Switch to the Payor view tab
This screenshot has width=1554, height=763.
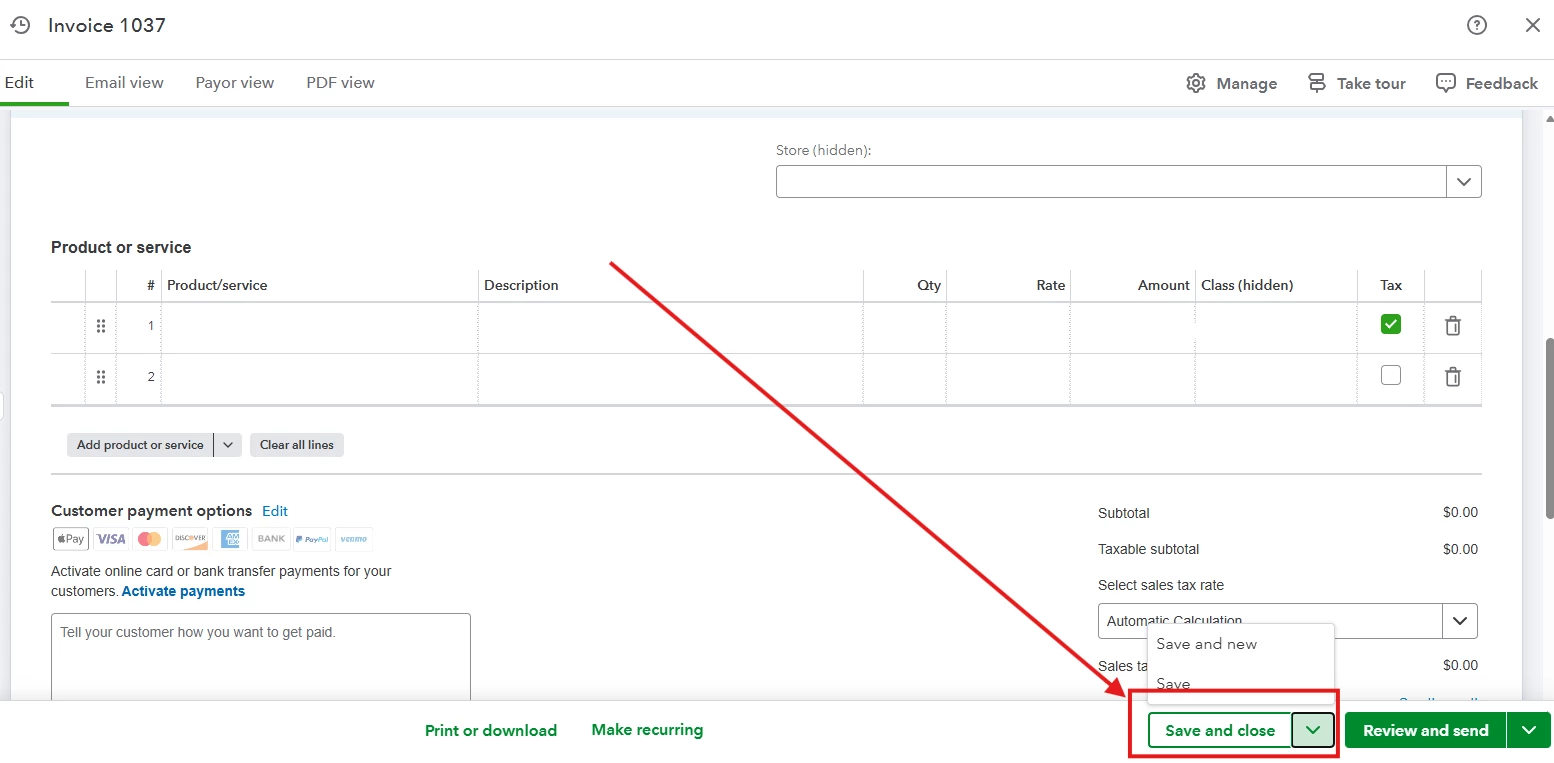(235, 83)
